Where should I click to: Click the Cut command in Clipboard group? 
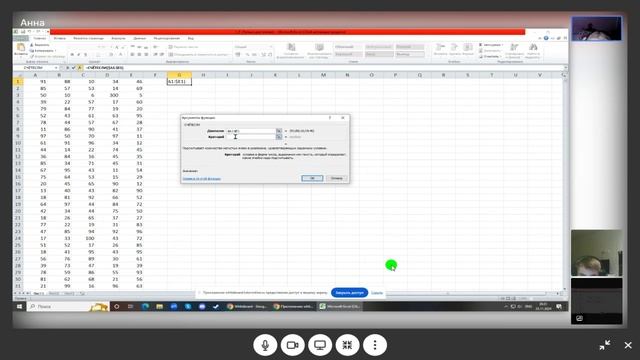click(40, 45)
